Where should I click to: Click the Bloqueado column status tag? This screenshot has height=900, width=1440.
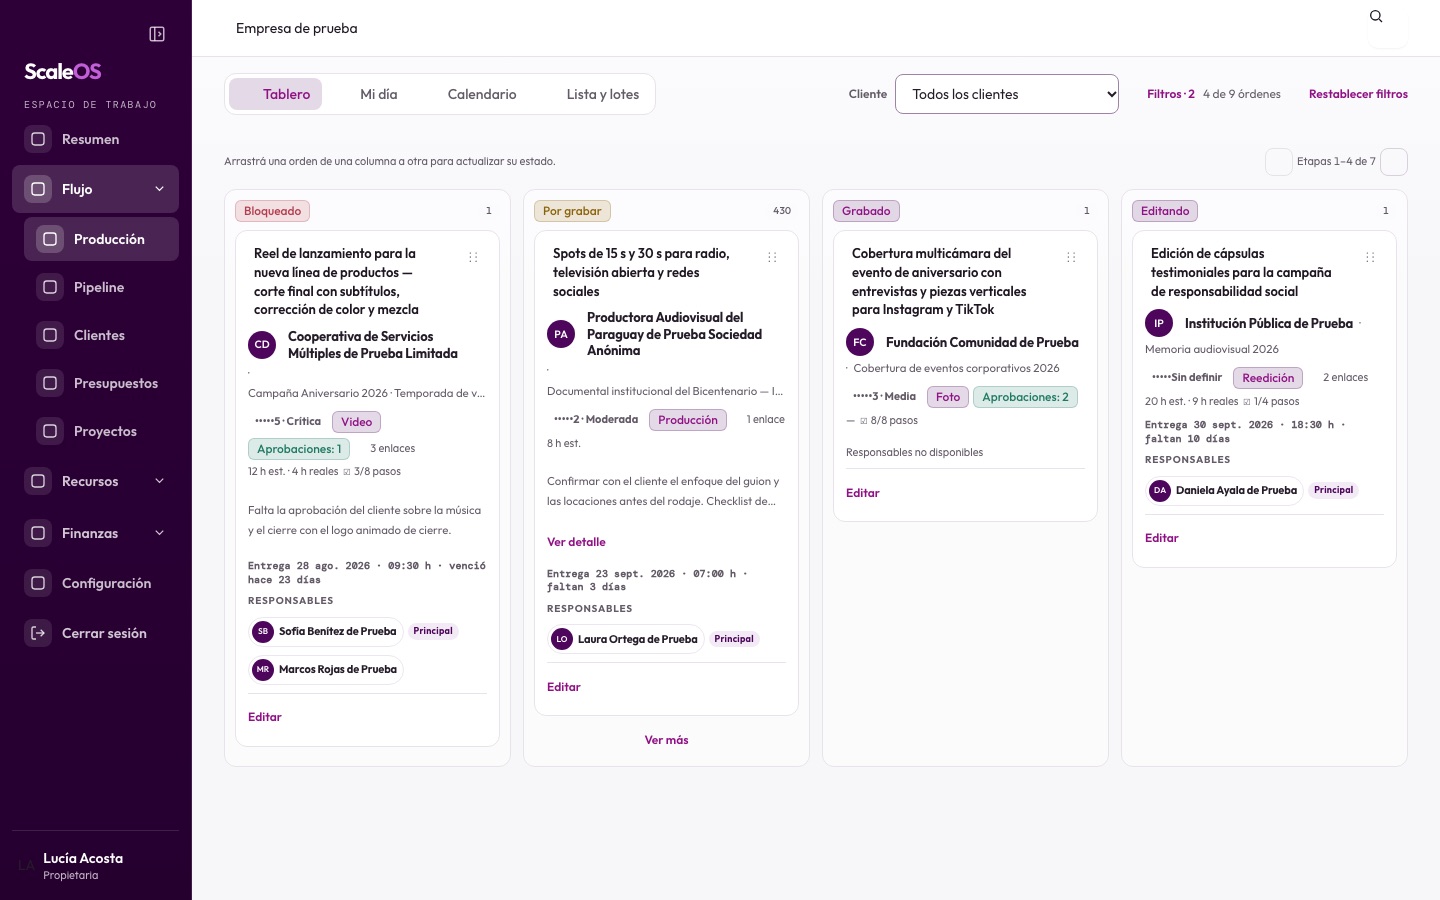[x=272, y=211]
